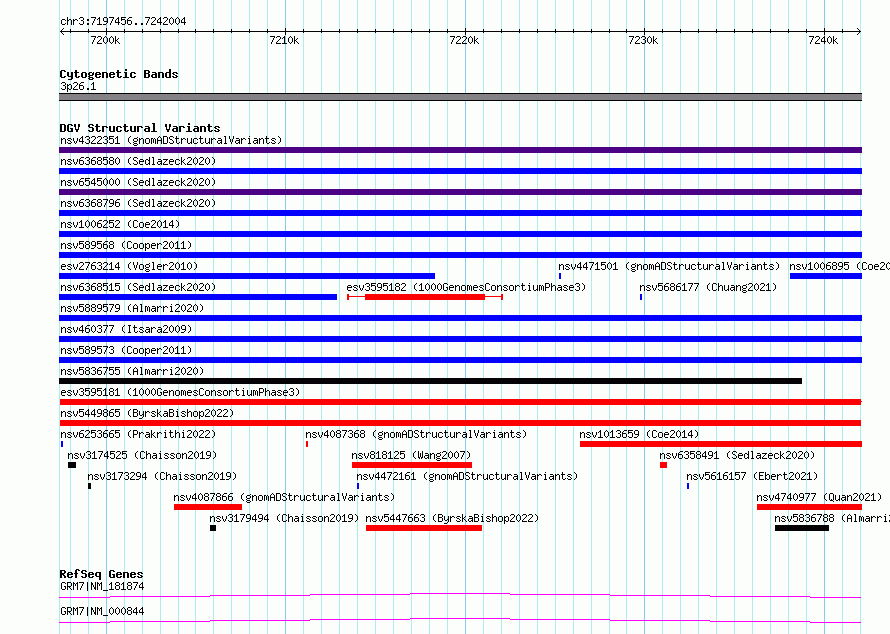Click nsv4087866 gnomADStructuralVariants label
Screen dimensions: 890x634
coord(284,497)
